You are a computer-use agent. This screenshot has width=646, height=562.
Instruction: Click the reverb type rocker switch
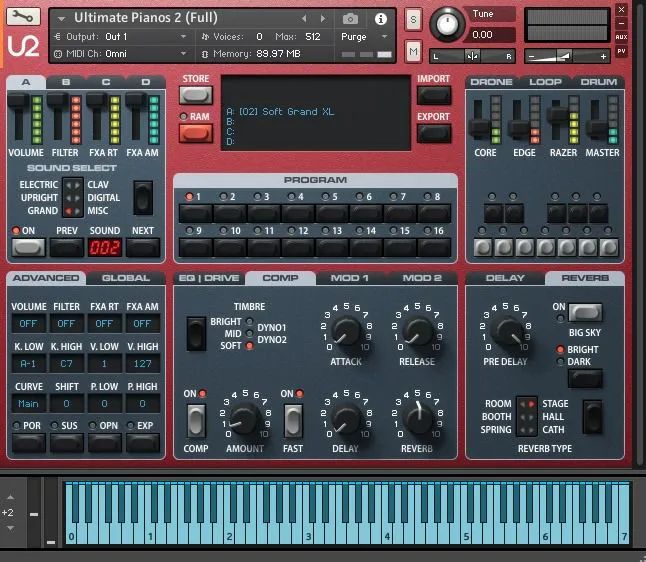tap(593, 417)
